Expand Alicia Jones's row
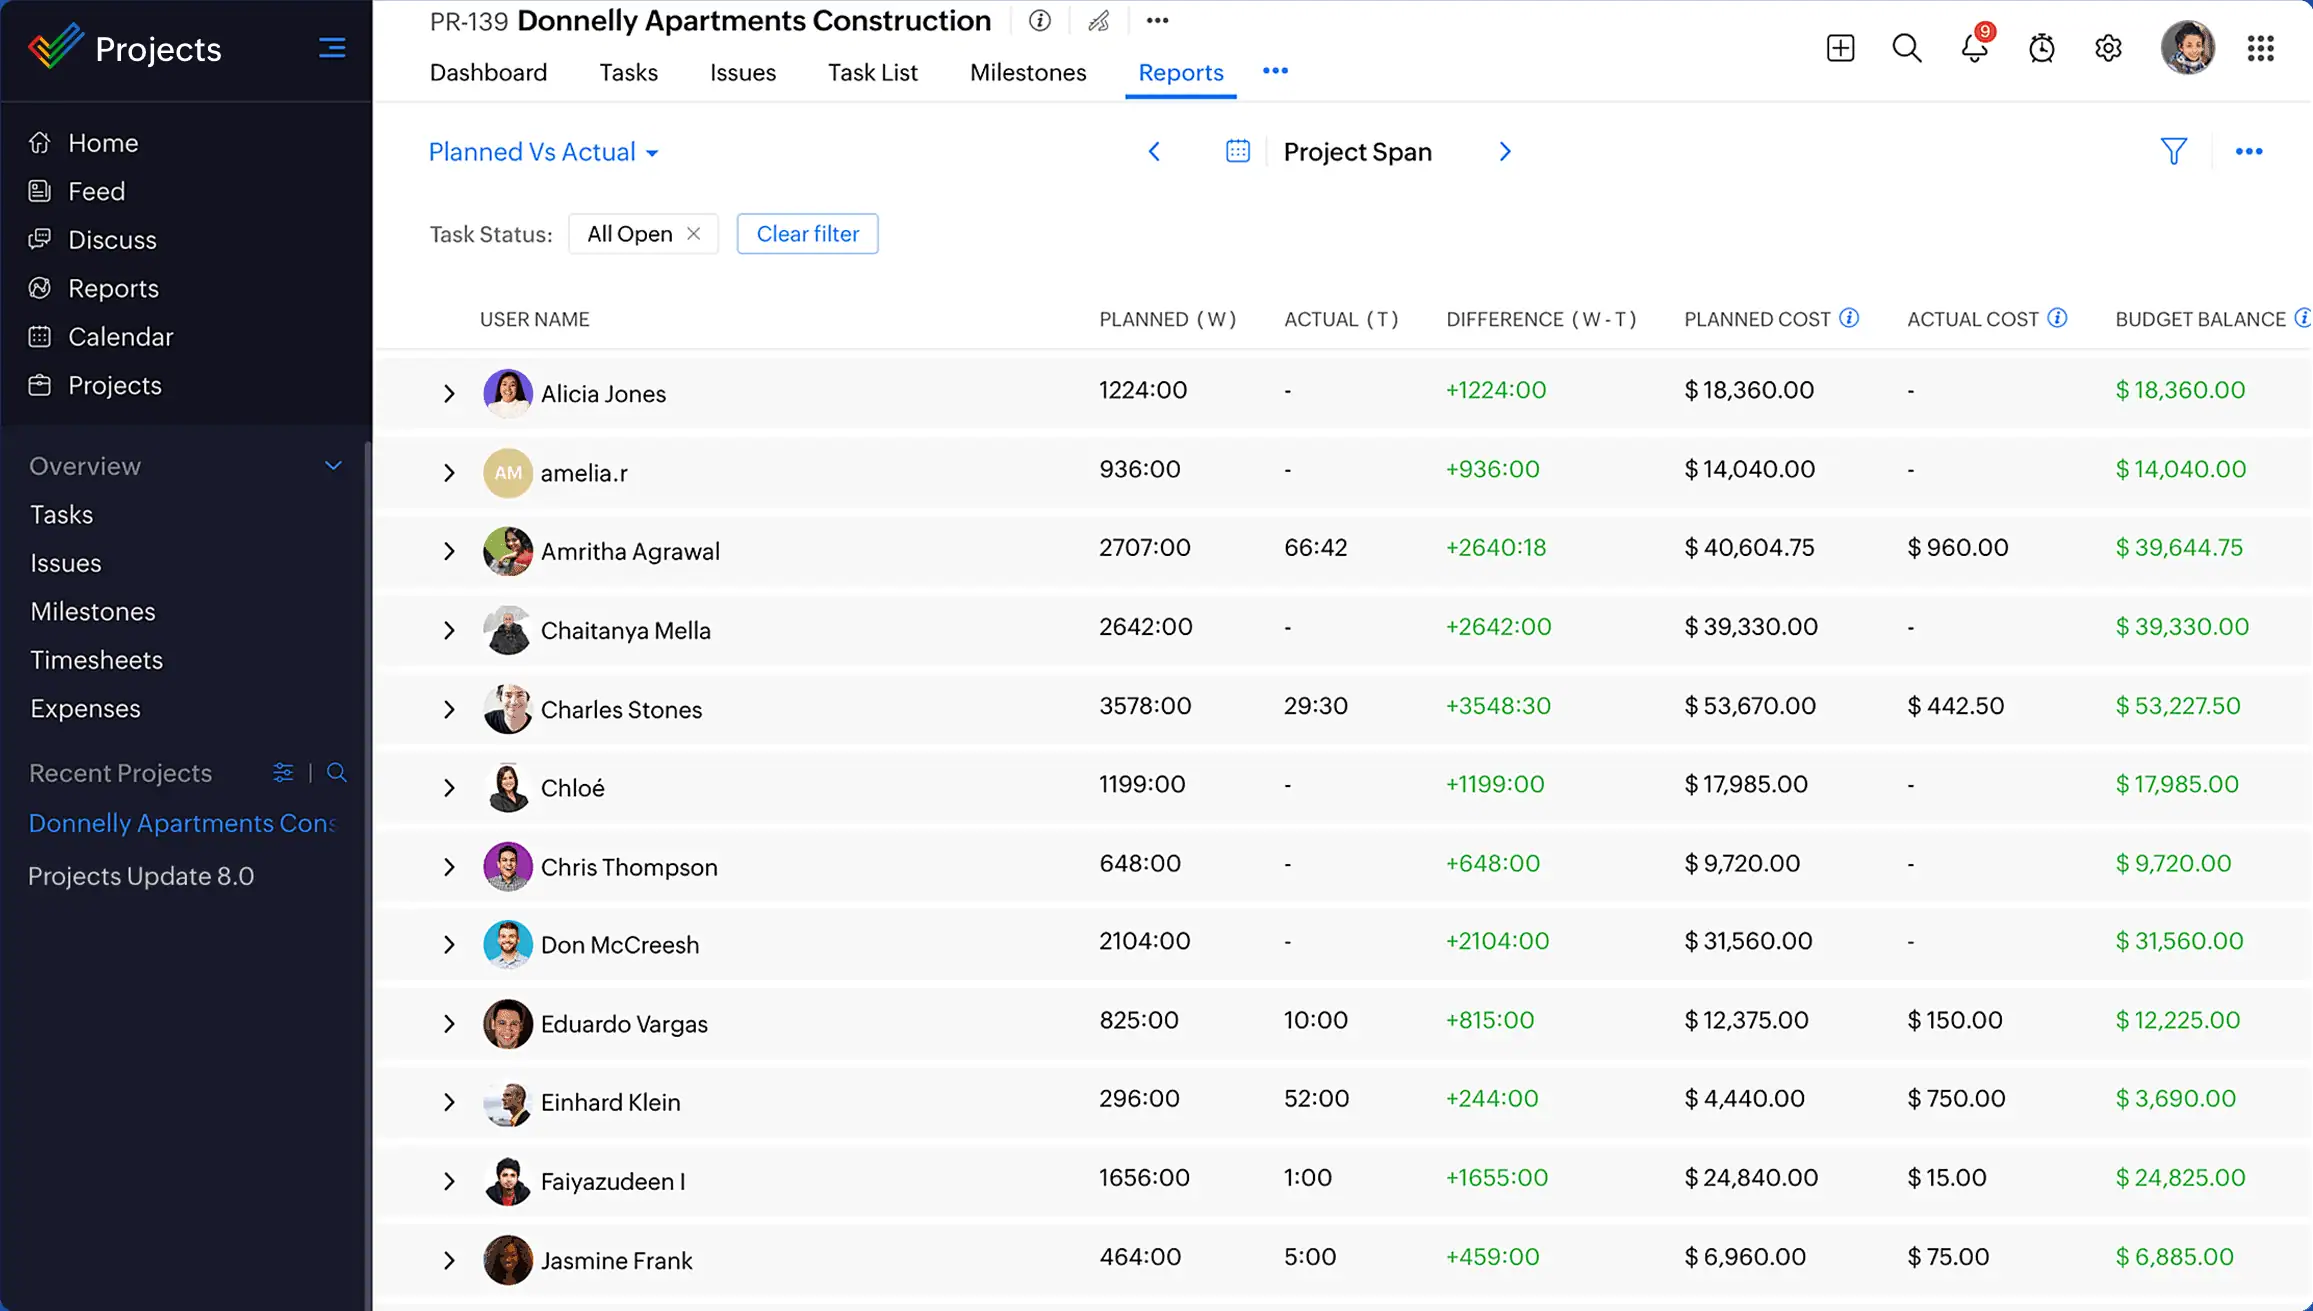Screen dimensions: 2313x1311 click(x=448, y=393)
